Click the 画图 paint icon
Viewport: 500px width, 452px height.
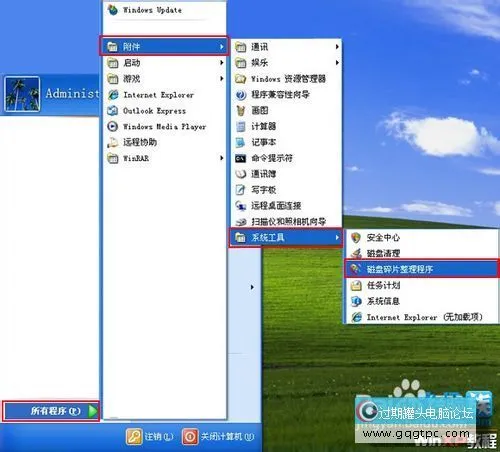[241, 110]
